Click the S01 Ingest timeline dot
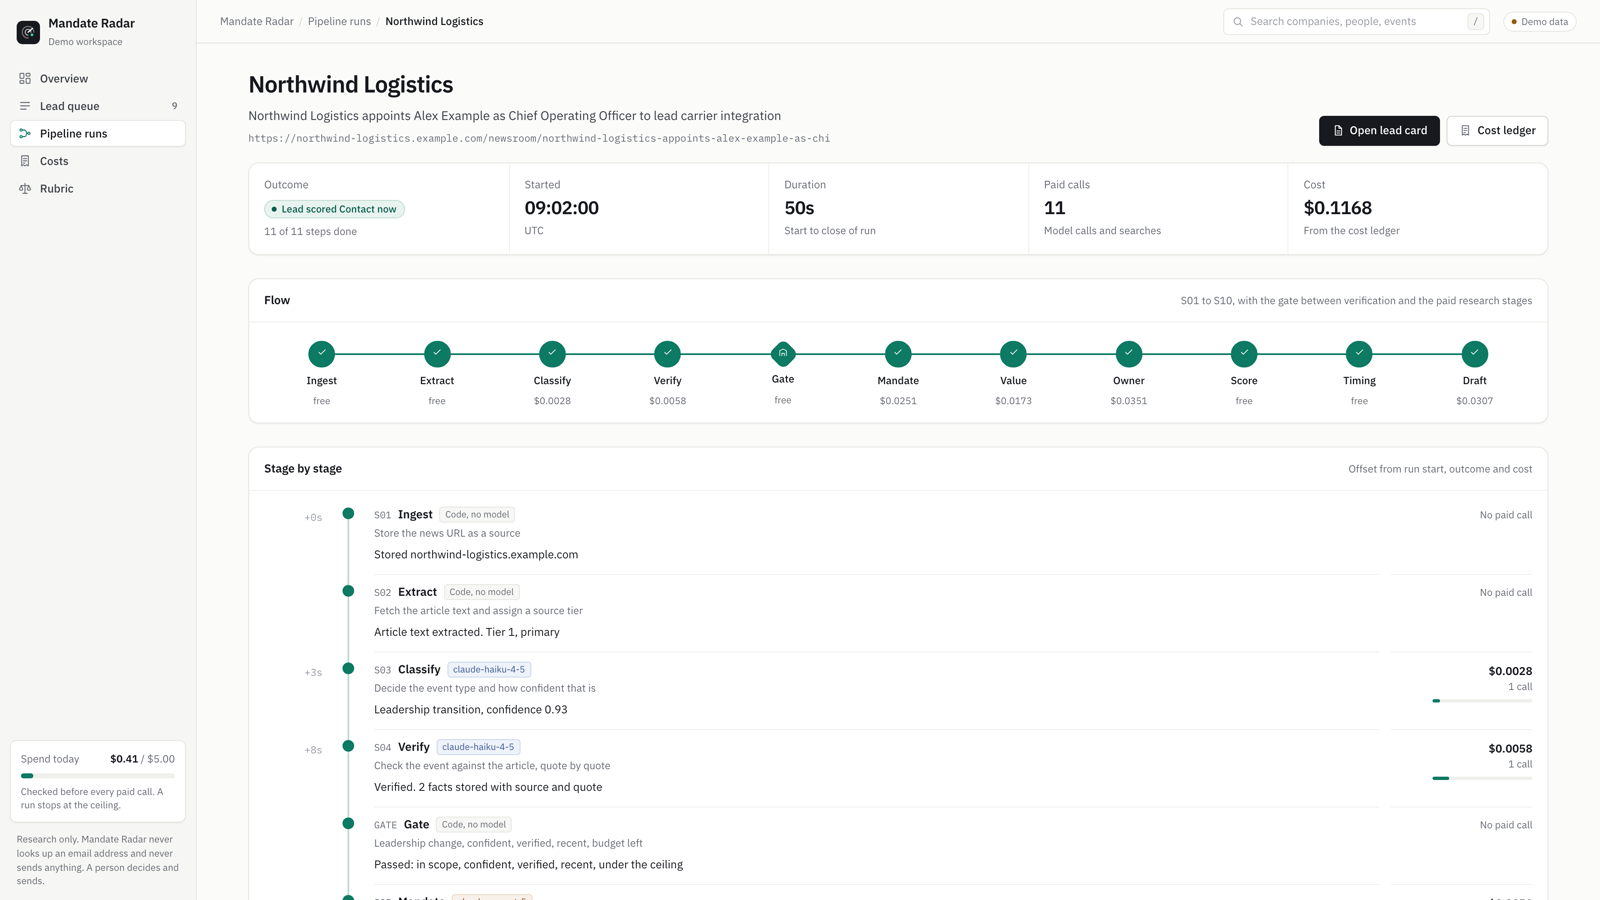The image size is (1600, 900). (x=348, y=514)
